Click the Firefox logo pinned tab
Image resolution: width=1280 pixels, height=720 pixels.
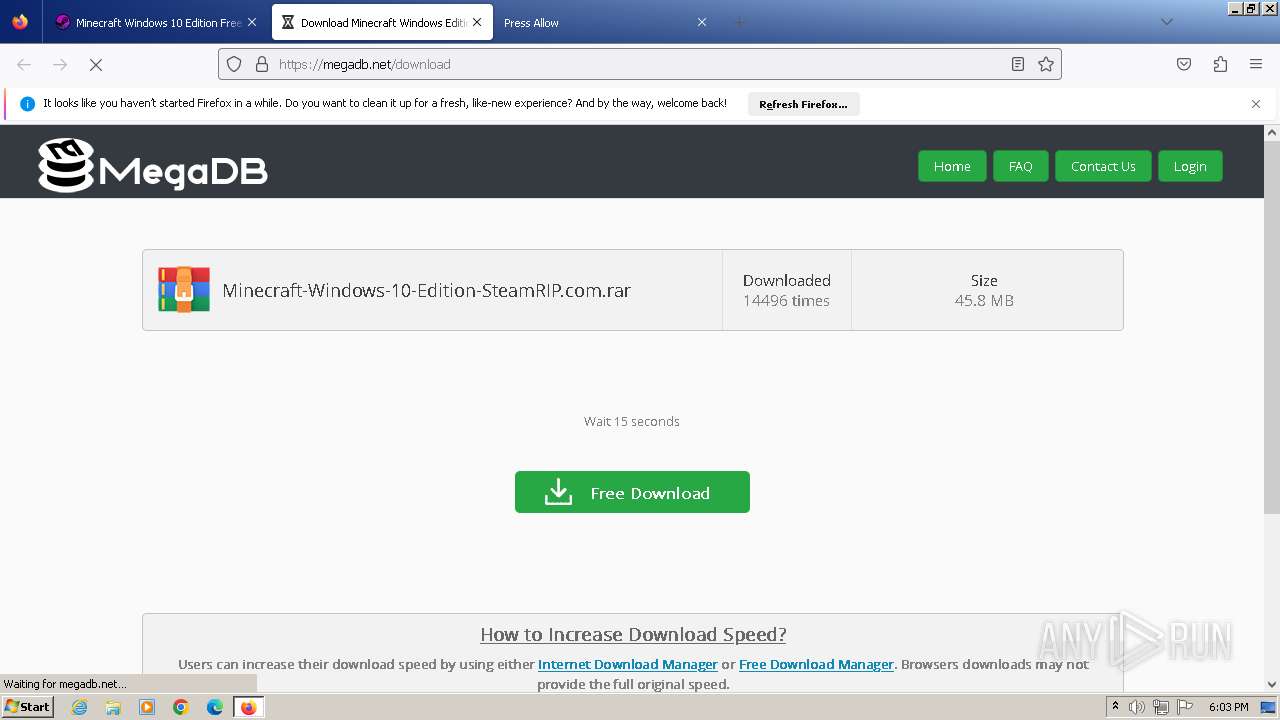(x=20, y=22)
